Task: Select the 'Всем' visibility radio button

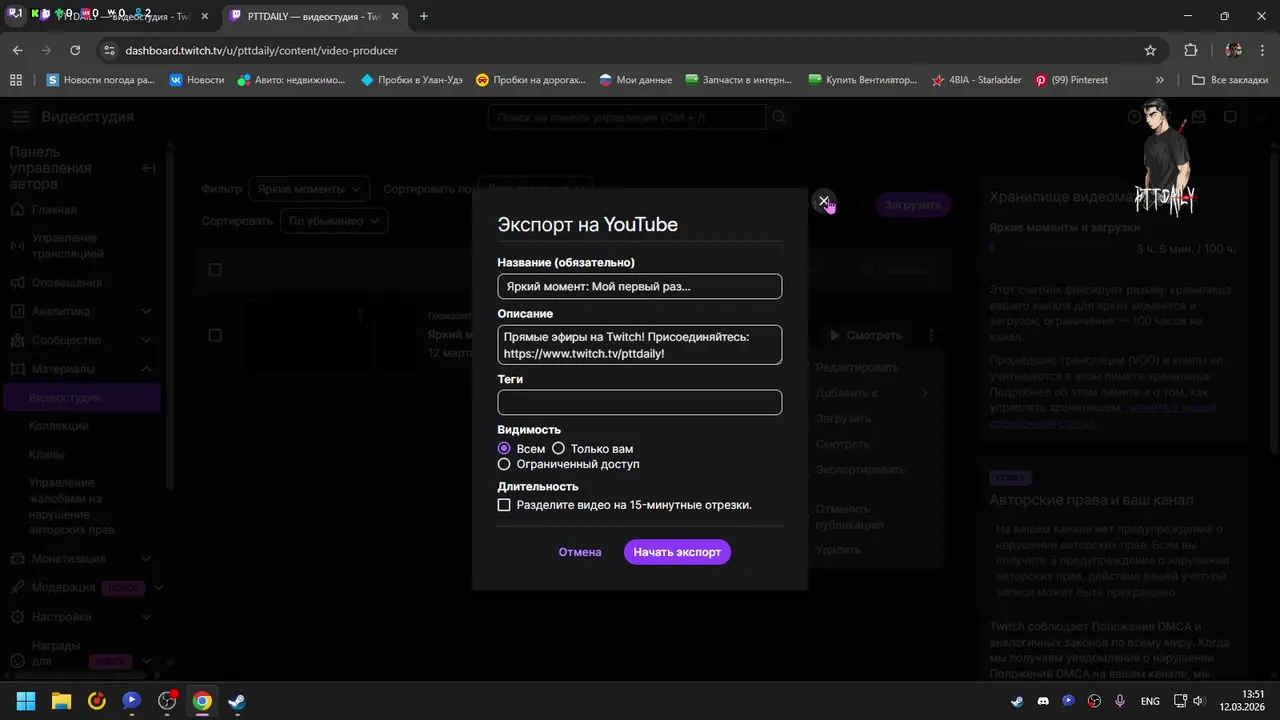Action: (504, 449)
